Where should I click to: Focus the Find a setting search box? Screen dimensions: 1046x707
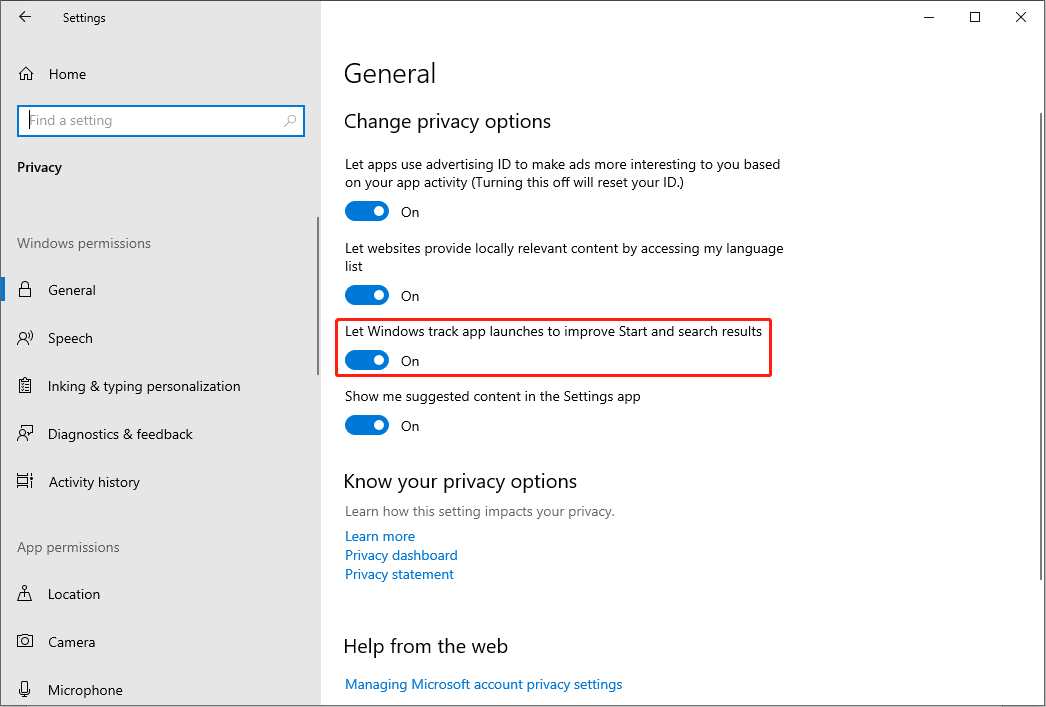(161, 121)
